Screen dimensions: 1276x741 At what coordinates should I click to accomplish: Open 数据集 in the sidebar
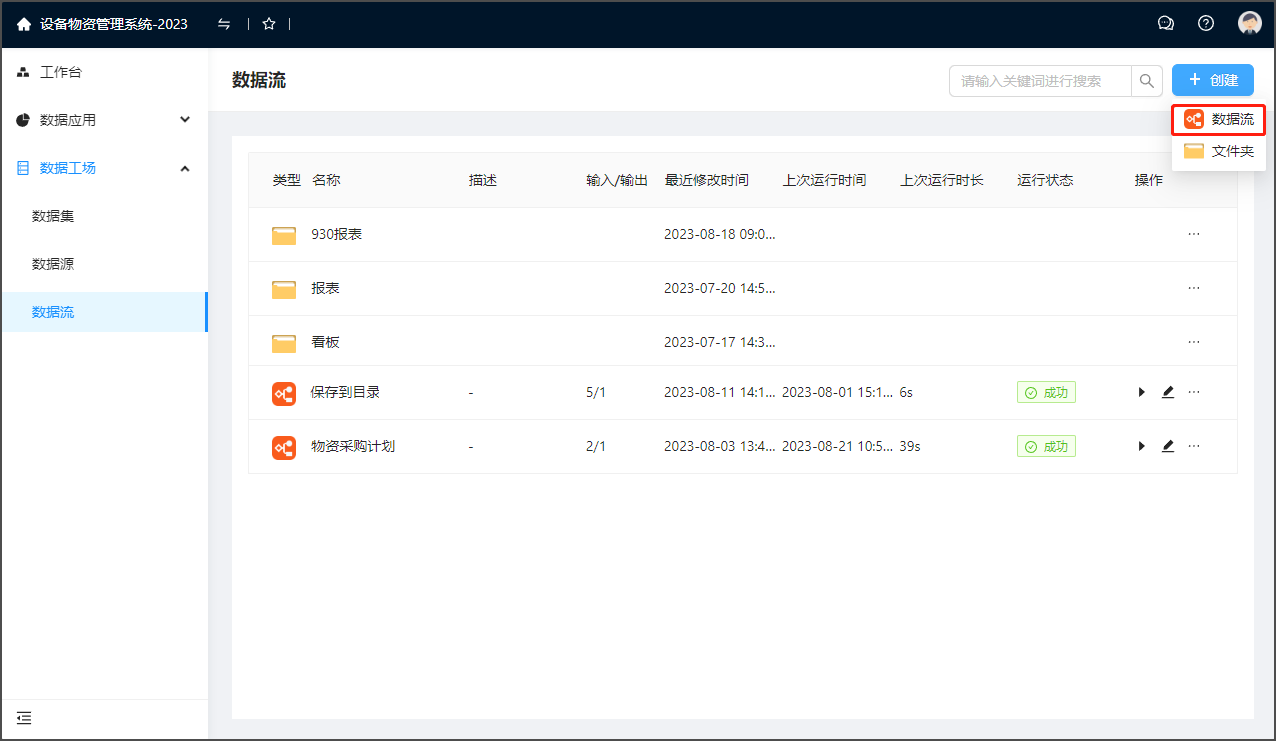53,216
